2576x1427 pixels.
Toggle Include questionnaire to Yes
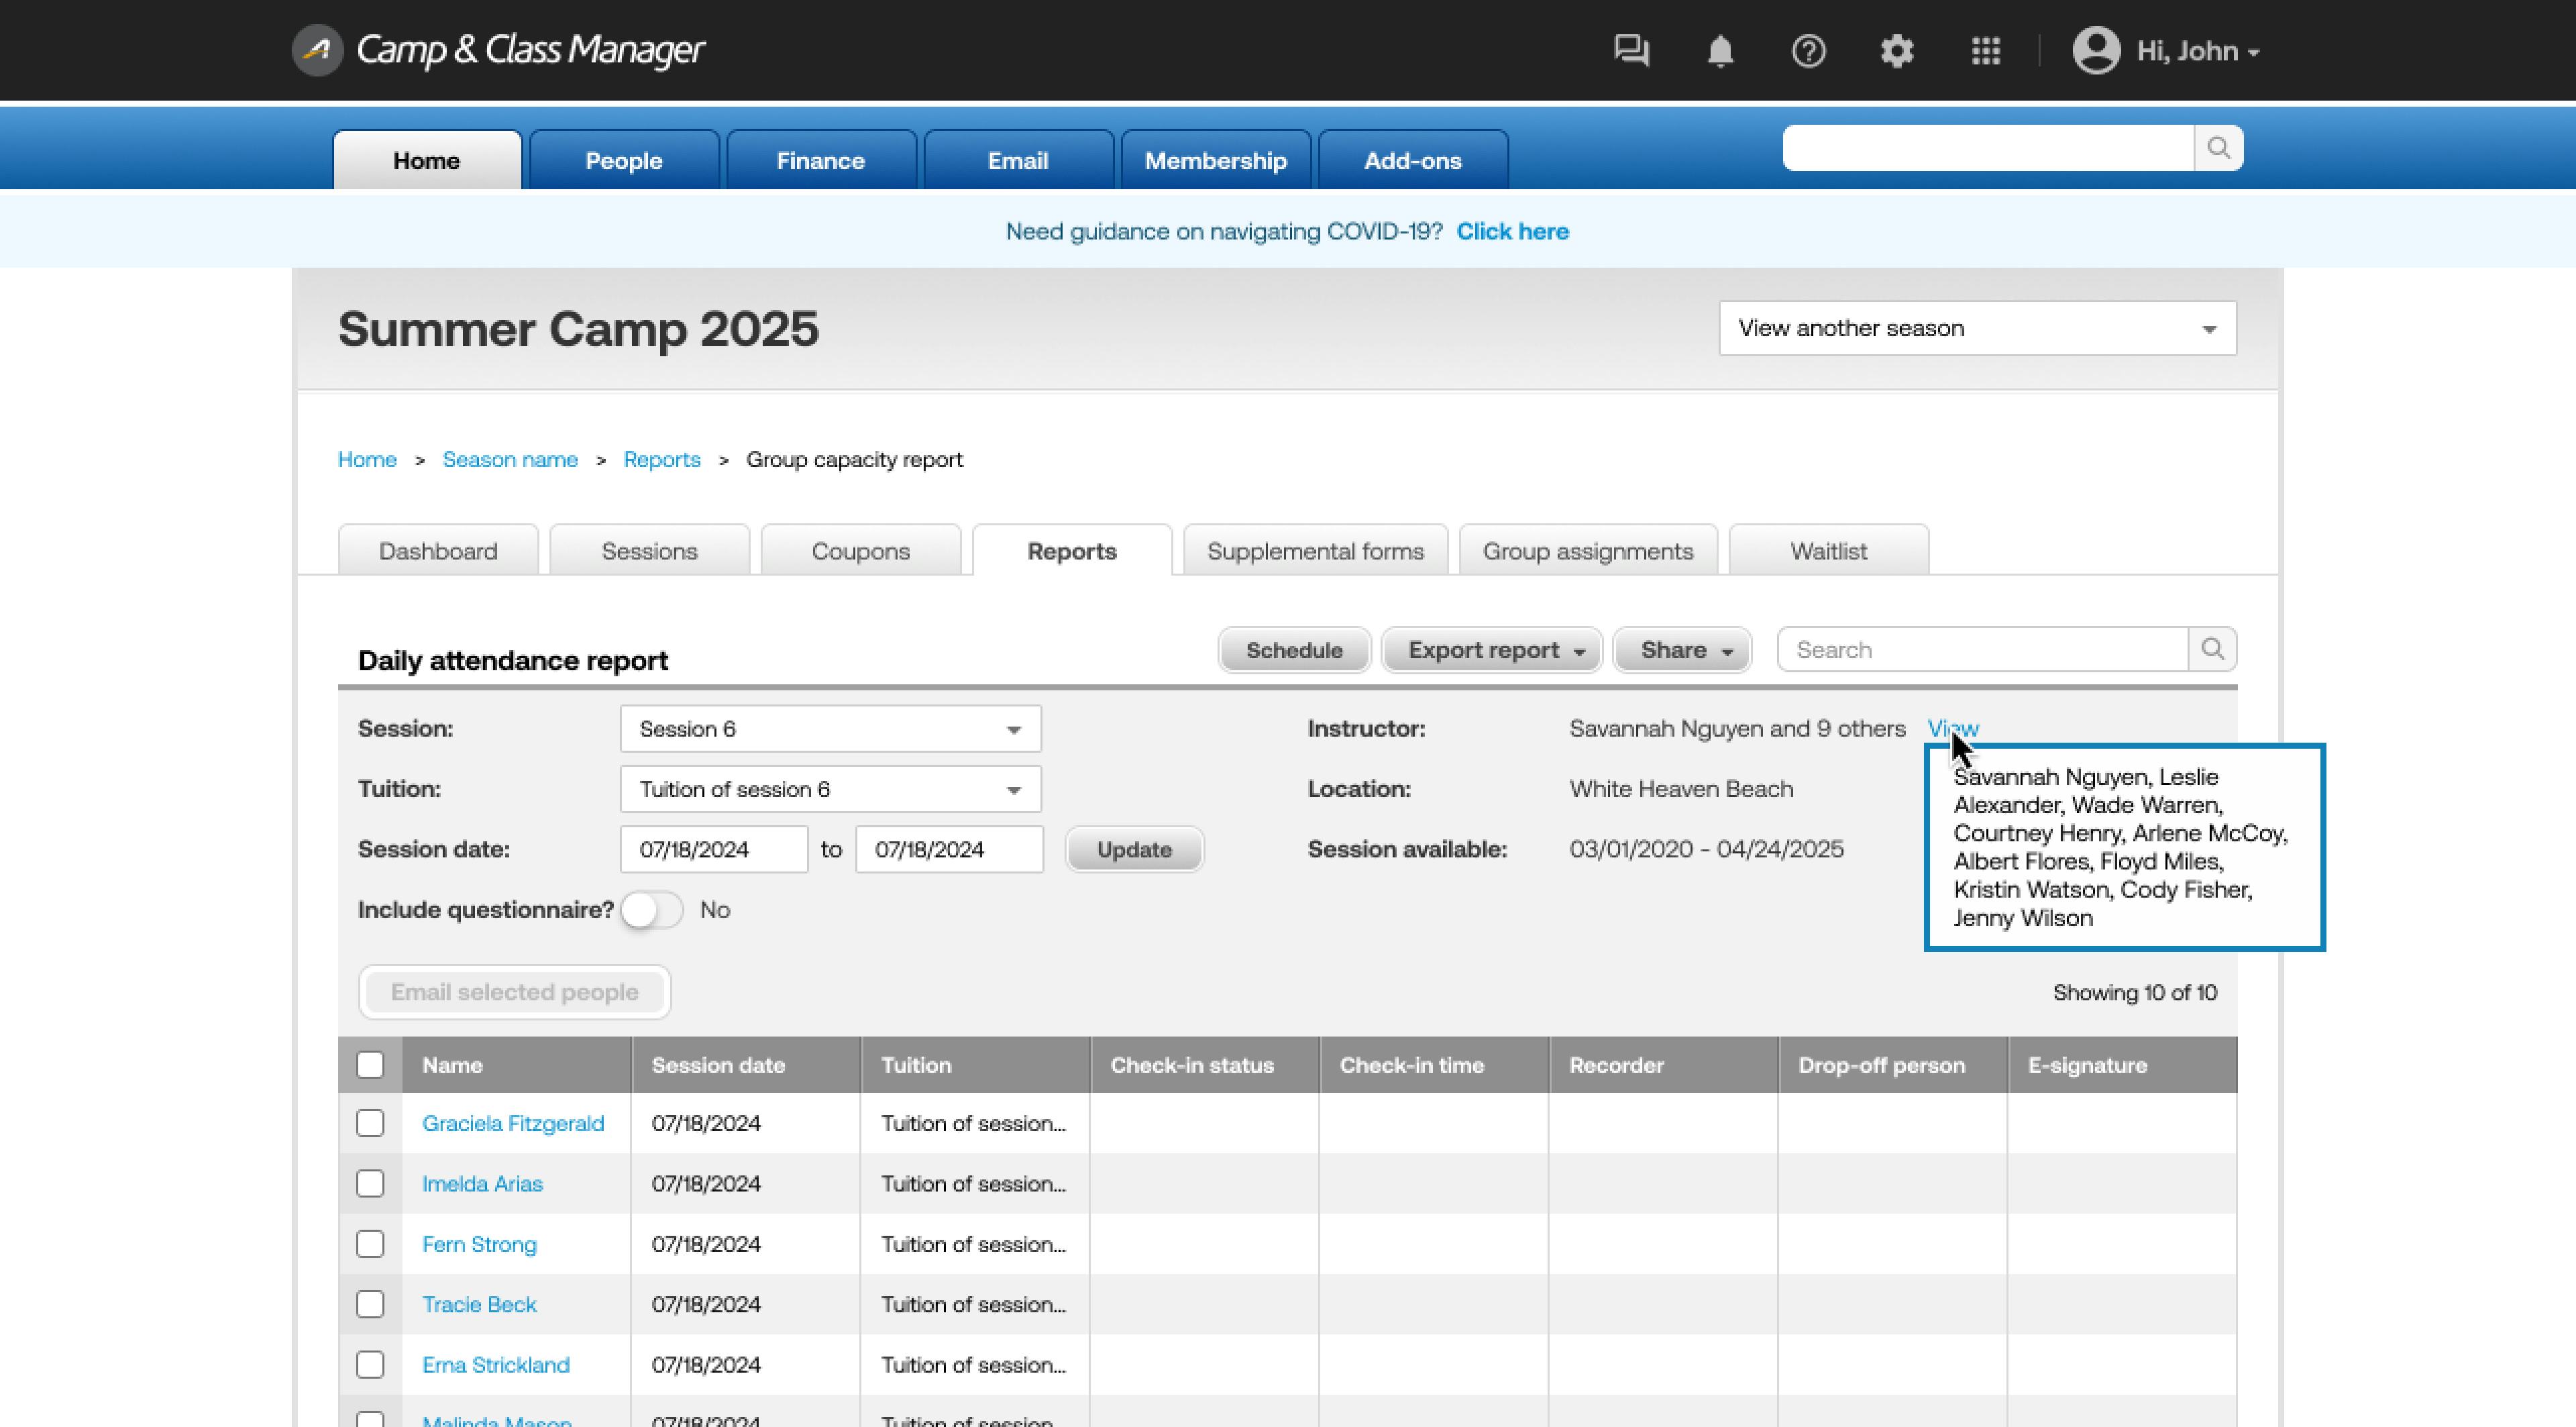[x=652, y=910]
